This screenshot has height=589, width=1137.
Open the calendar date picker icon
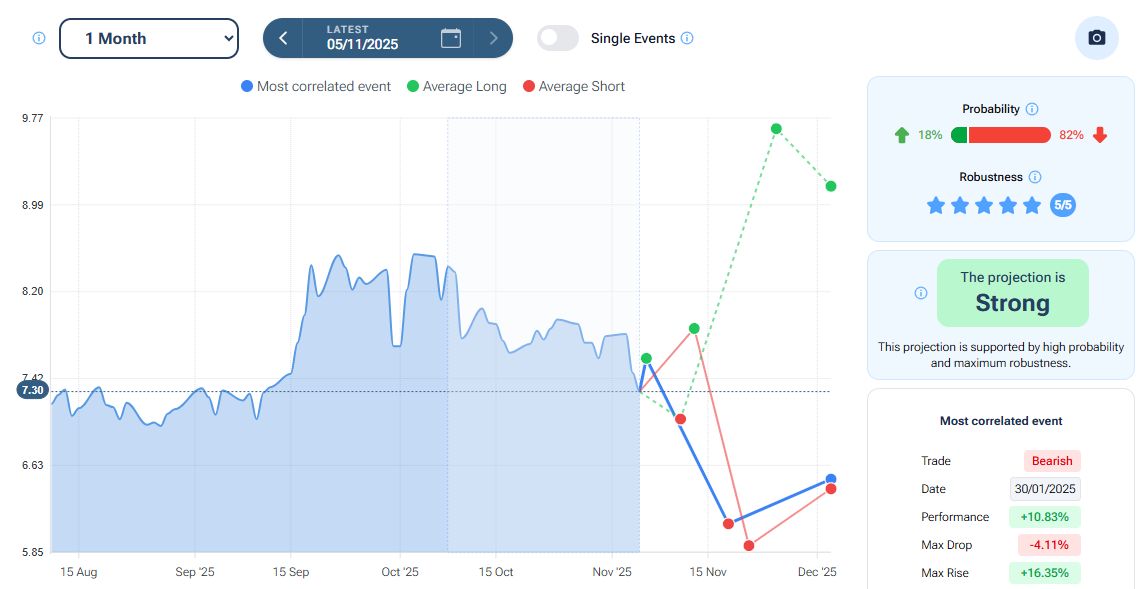[451, 38]
